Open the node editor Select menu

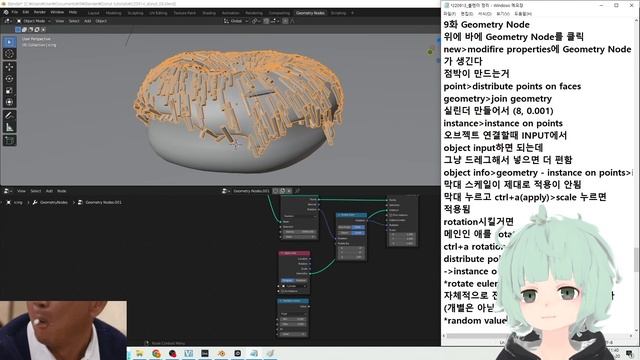click(36, 191)
